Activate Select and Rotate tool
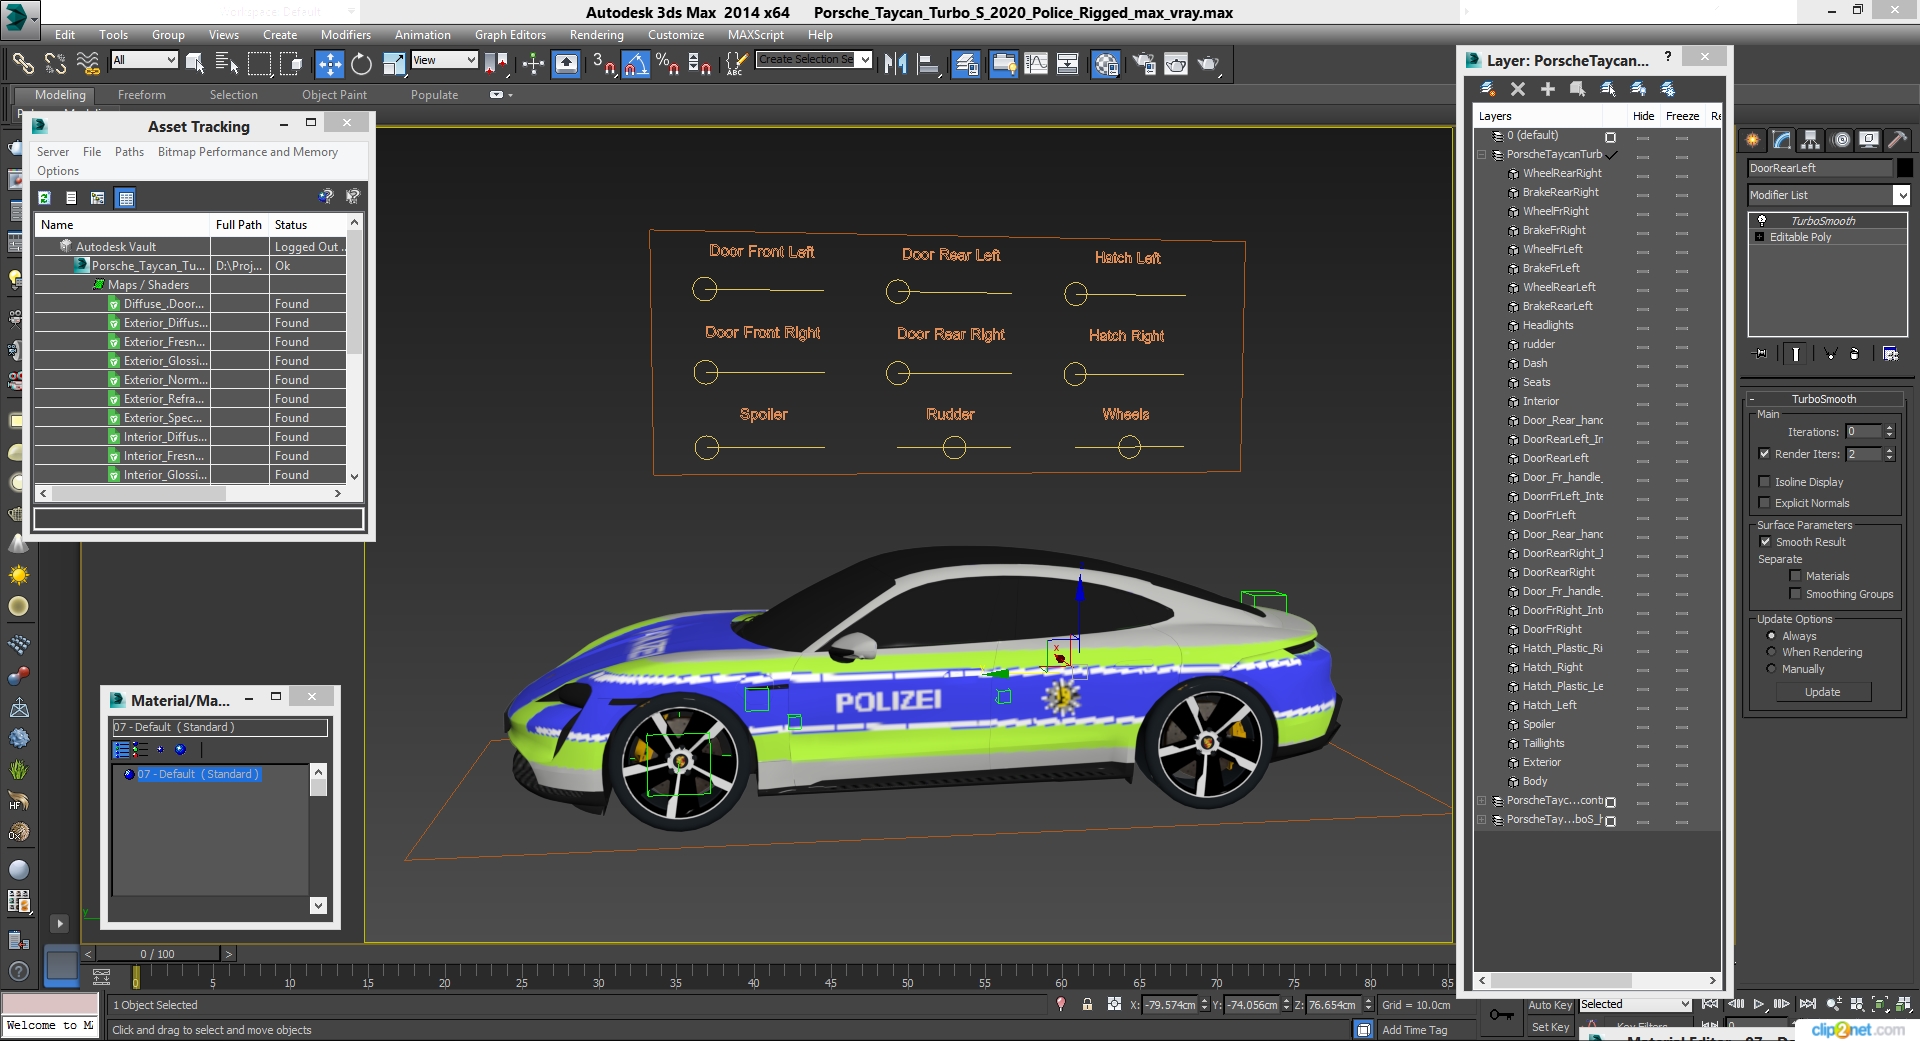The image size is (1920, 1041). tap(361, 64)
